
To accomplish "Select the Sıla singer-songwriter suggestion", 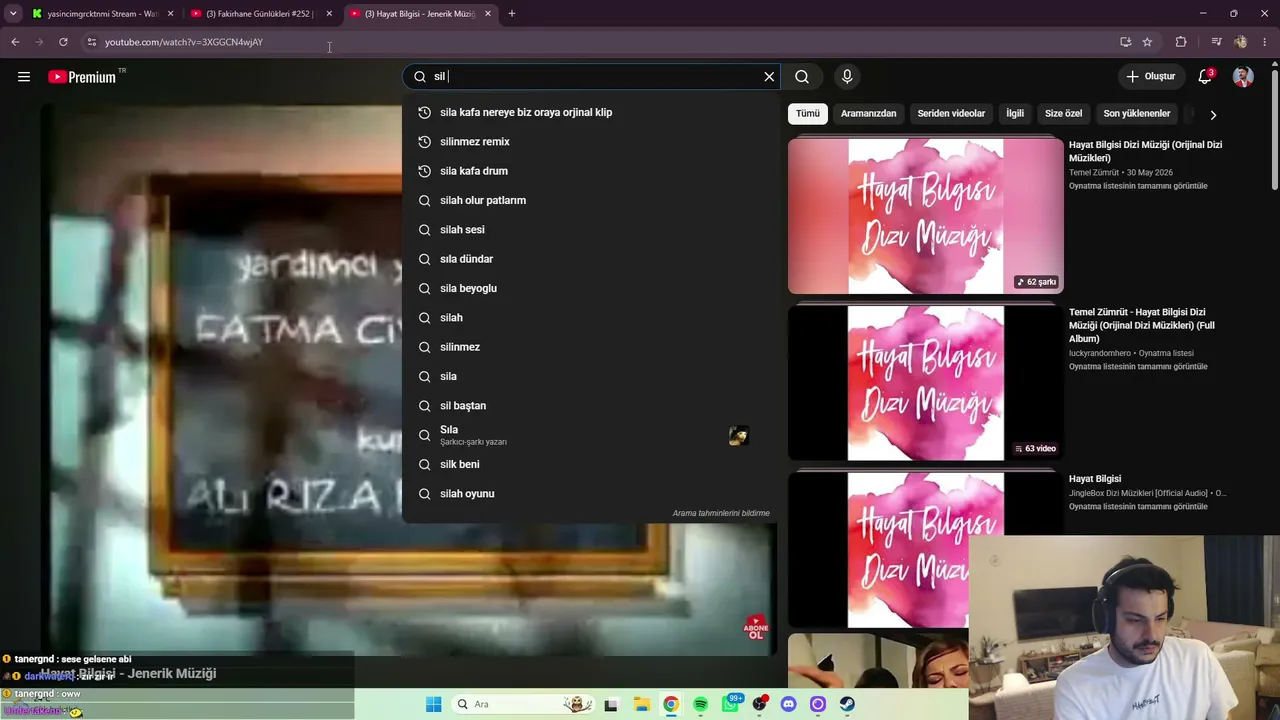I will click(x=591, y=435).
